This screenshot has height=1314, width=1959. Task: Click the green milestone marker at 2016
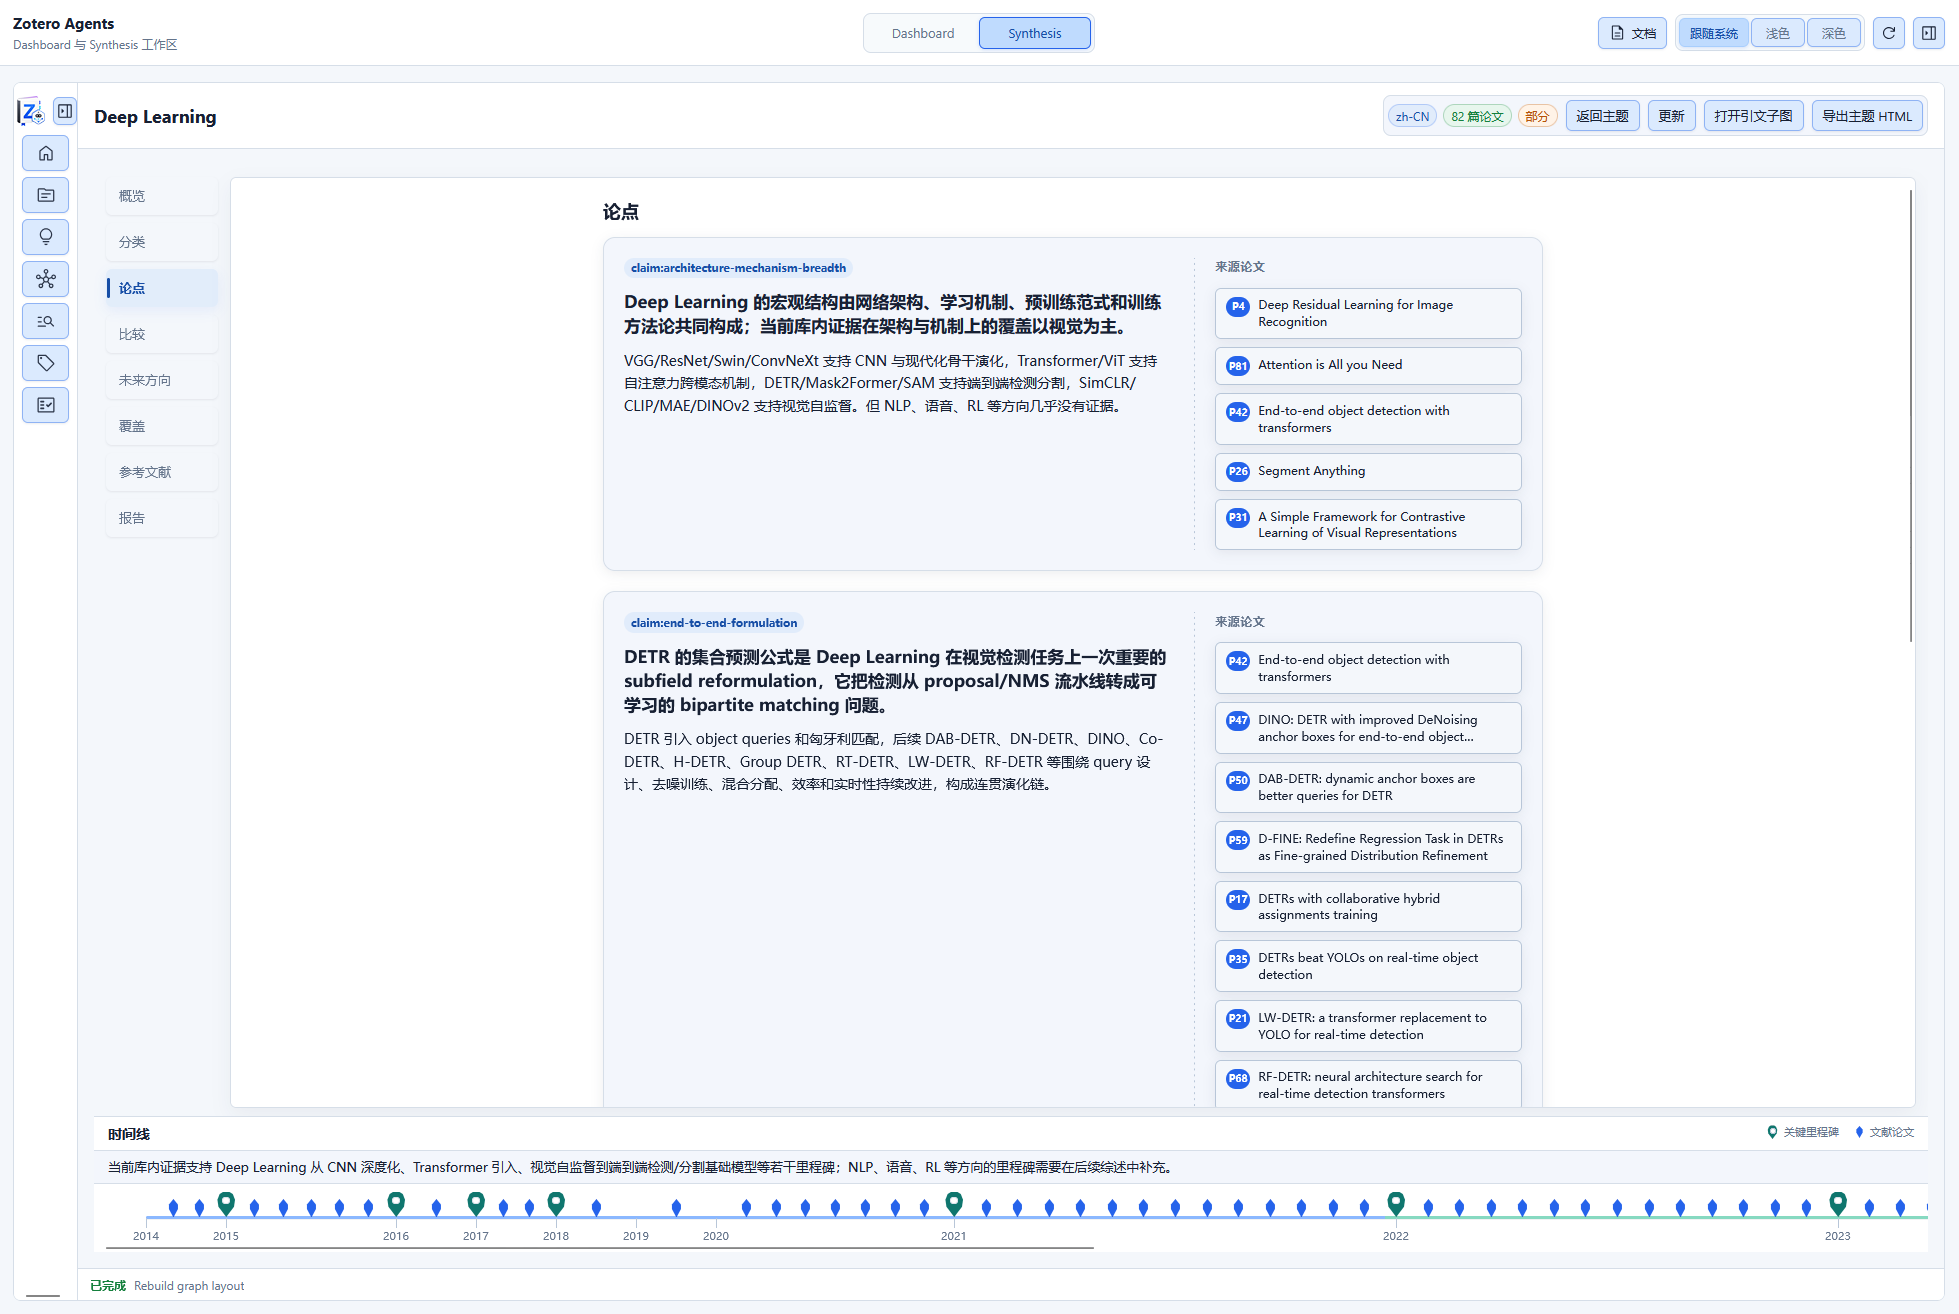pyautogui.click(x=396, y=1203)
